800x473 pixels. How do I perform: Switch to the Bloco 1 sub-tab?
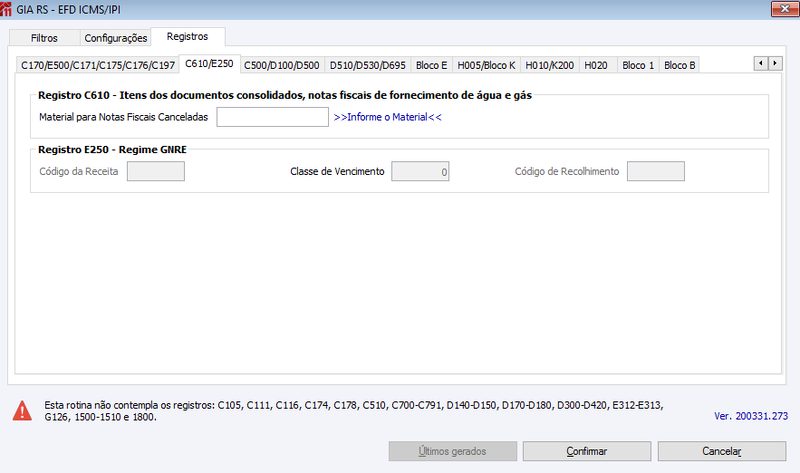click(x=638, y=65)
